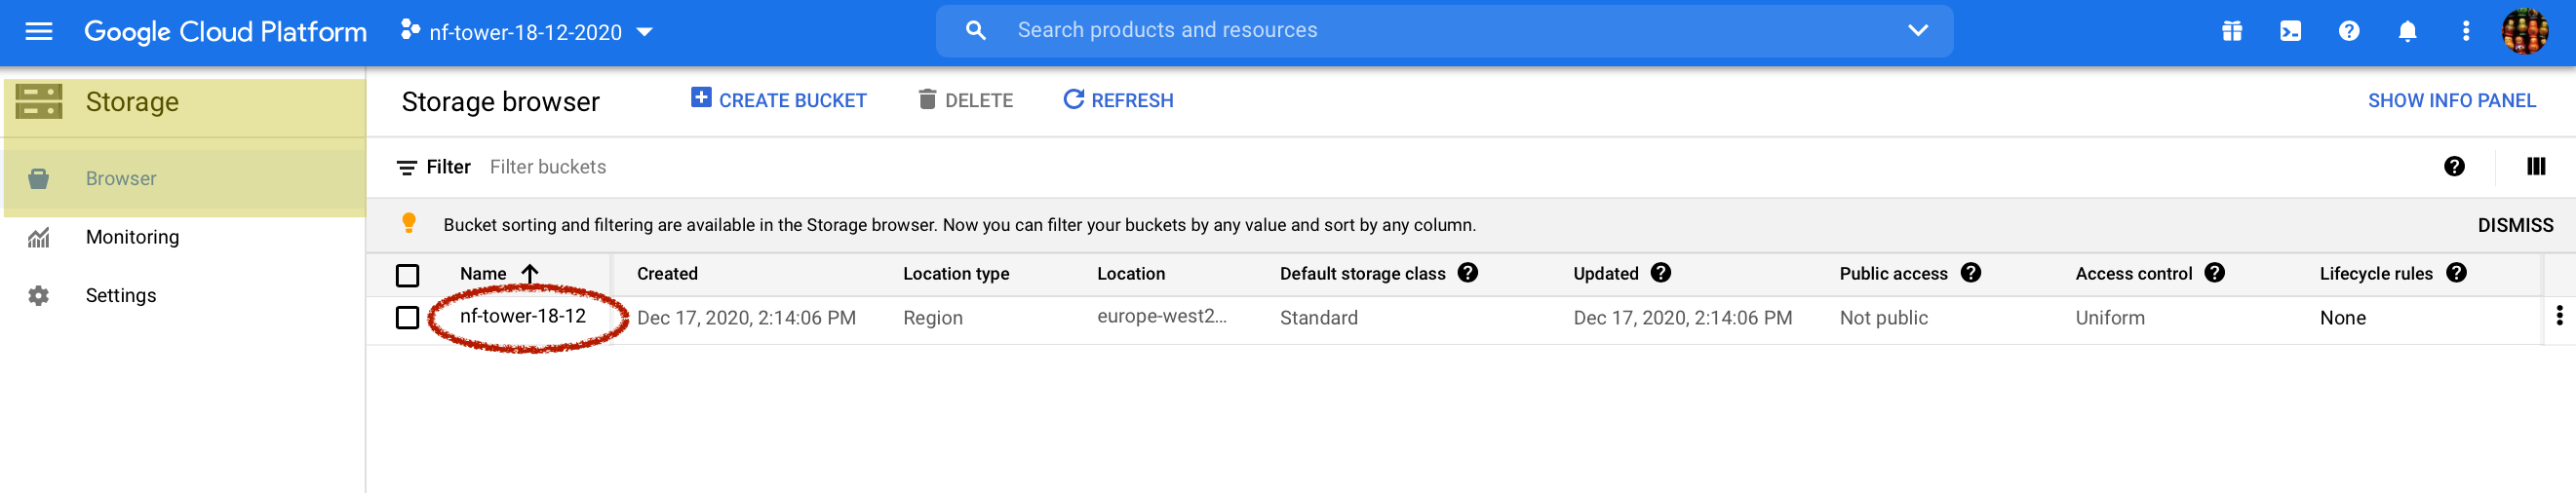Open Settings in the Storage sidebar
The height and width of the screenshot is (493, 2576).
point(120,296)
